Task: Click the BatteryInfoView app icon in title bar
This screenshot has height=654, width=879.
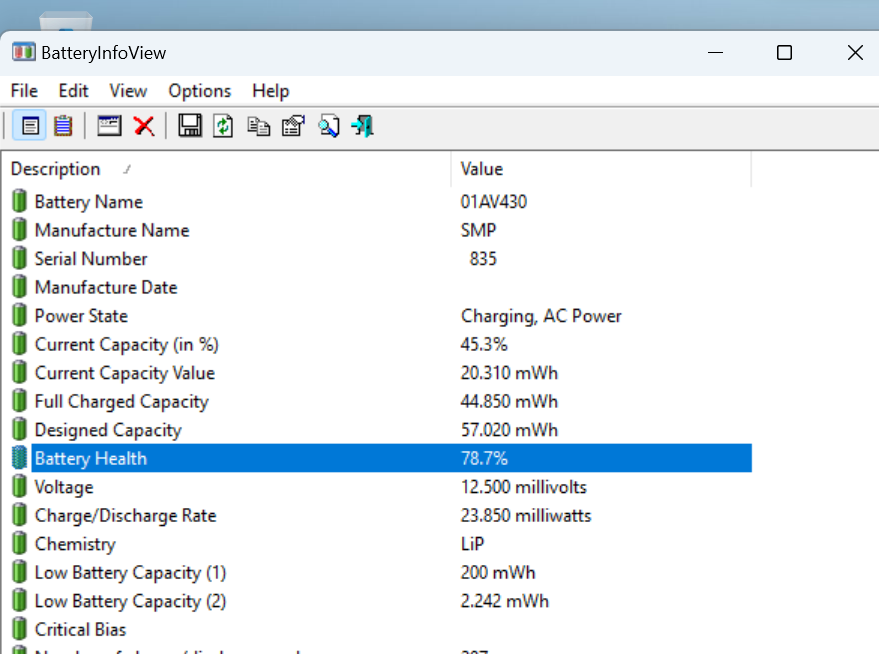Action: 24,53
